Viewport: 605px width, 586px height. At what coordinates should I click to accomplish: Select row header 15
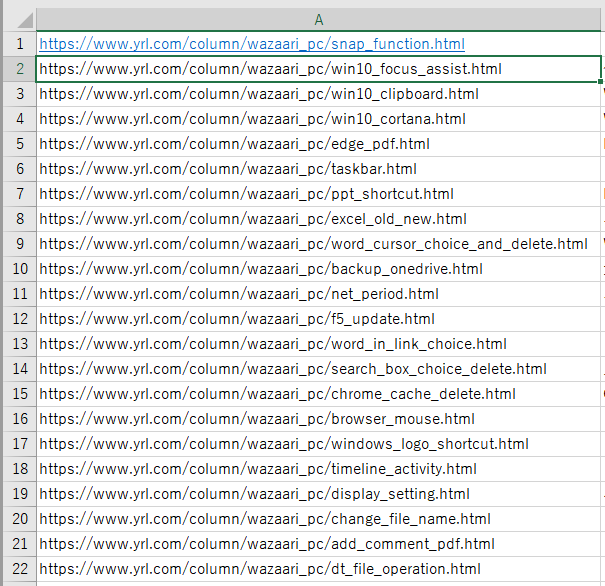[x=20, y=394]
